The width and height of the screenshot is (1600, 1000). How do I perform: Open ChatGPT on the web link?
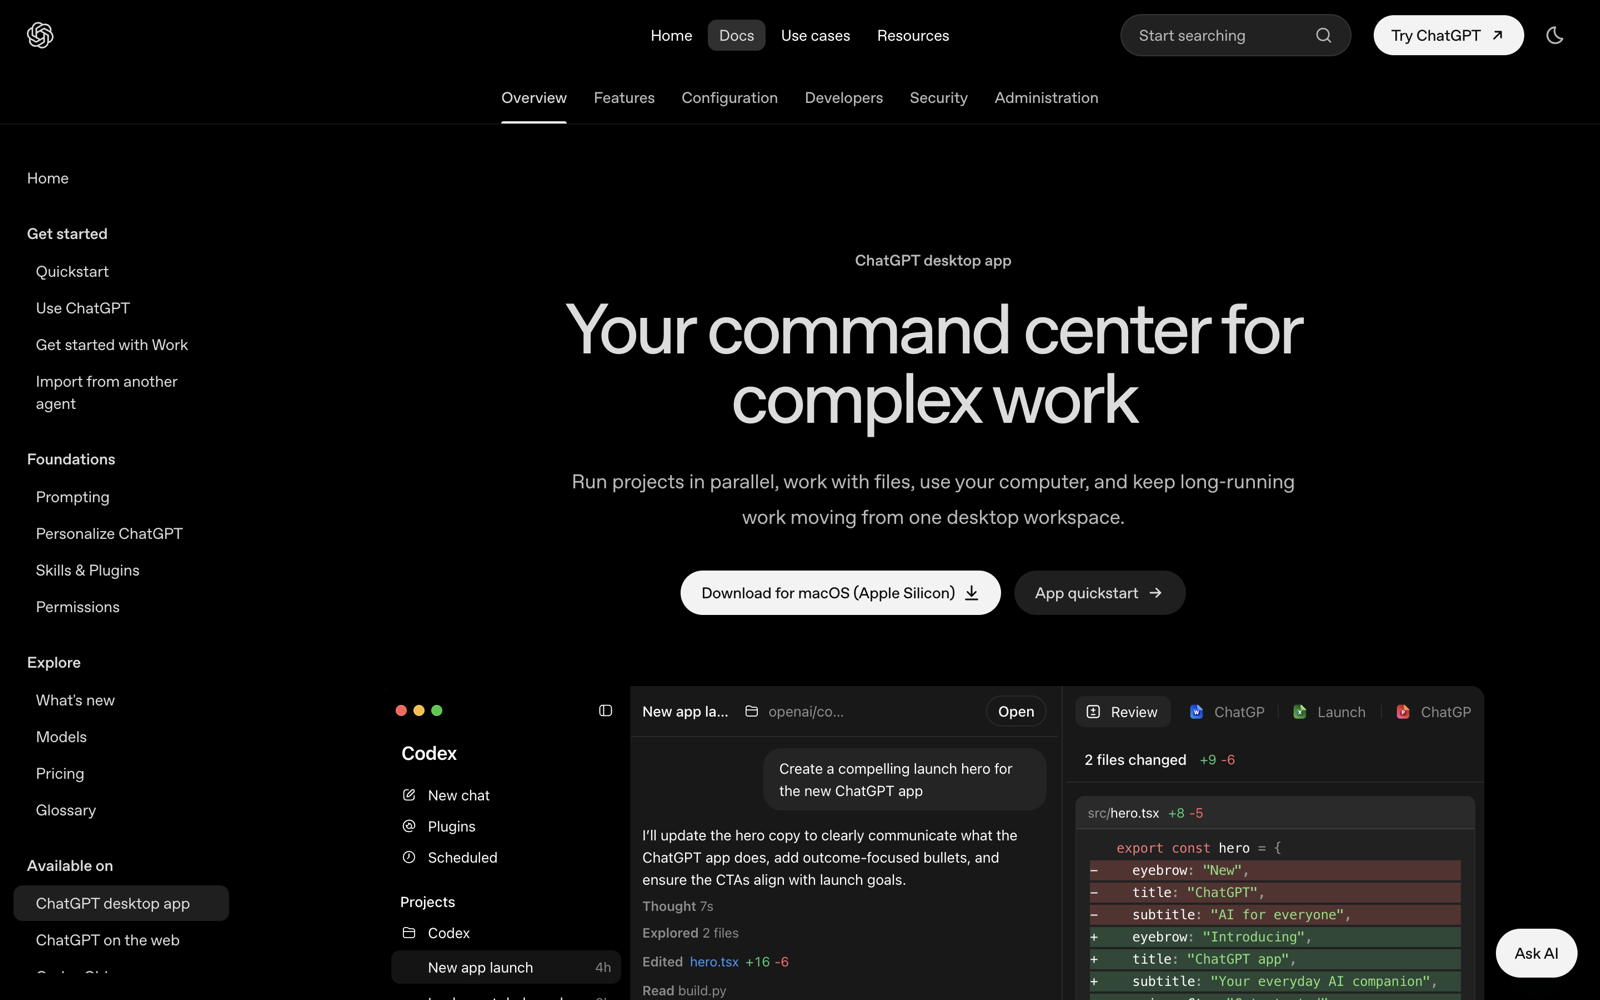pos(108,940)
